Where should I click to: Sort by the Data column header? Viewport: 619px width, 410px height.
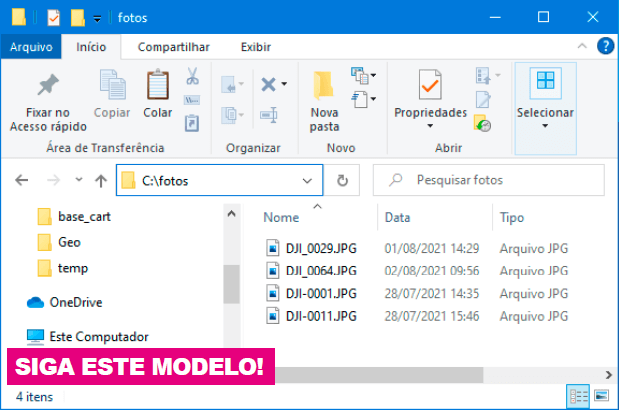point(398,217)
